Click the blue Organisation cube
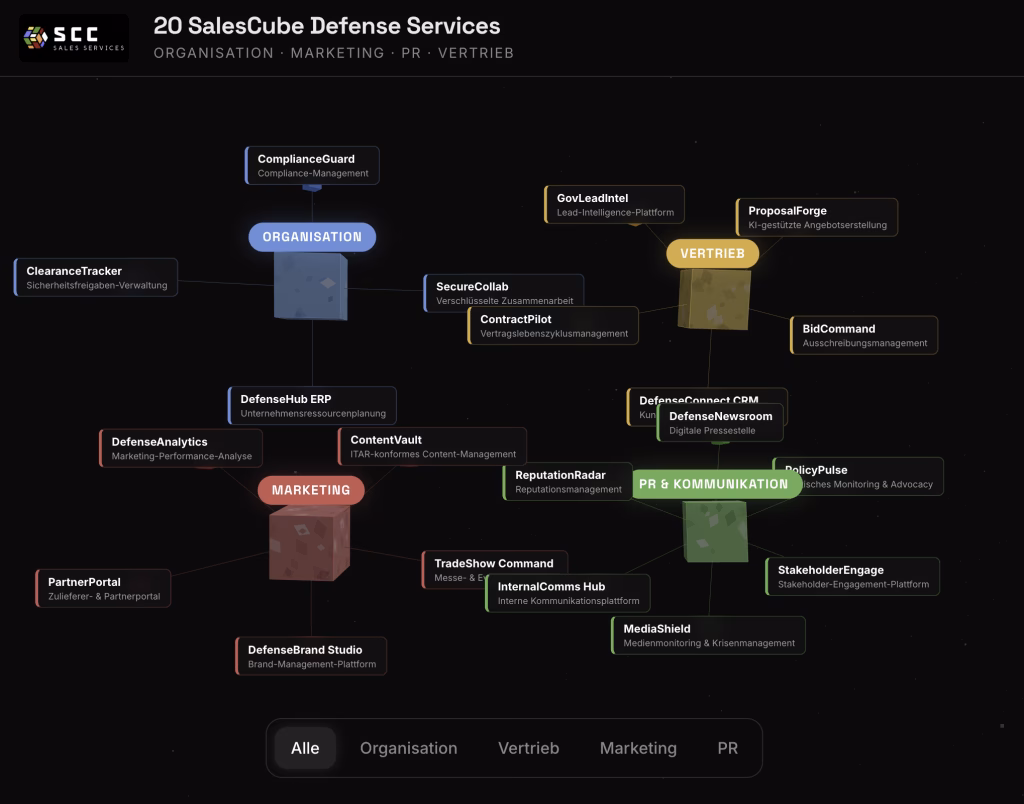The height and width of the screenshot is (804, 1024). click(311, 286)
